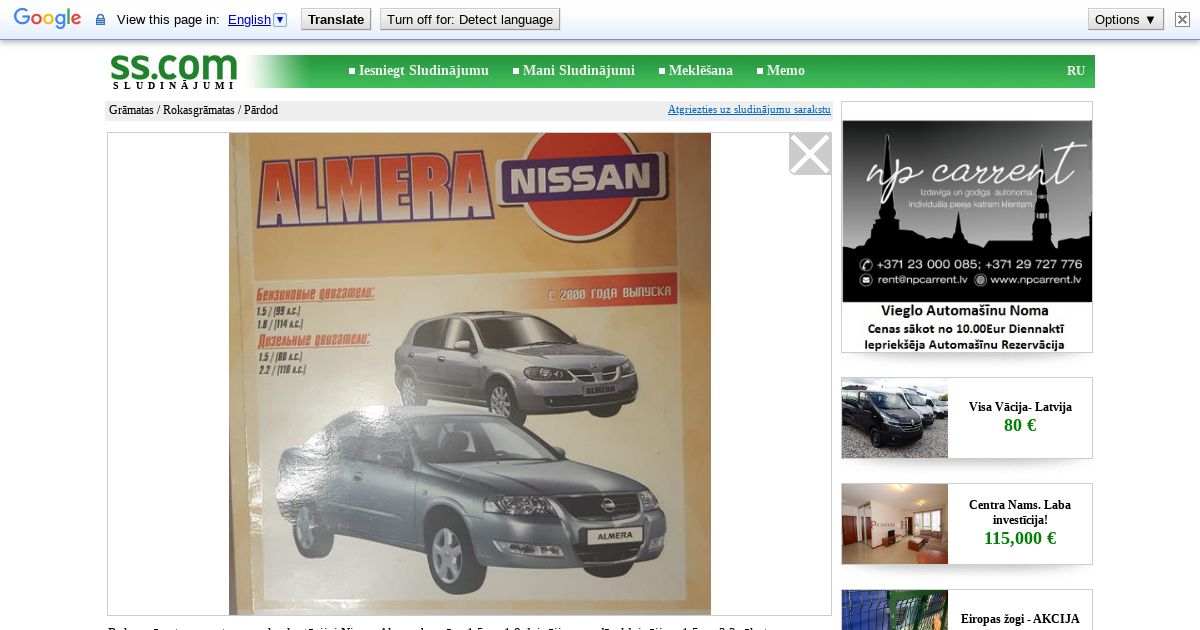Image resolution: width=1200 pixels, height=630 pixels.
Task: Turn off translation for detected language
Action: pyautogui.click(x=470, y=19)
